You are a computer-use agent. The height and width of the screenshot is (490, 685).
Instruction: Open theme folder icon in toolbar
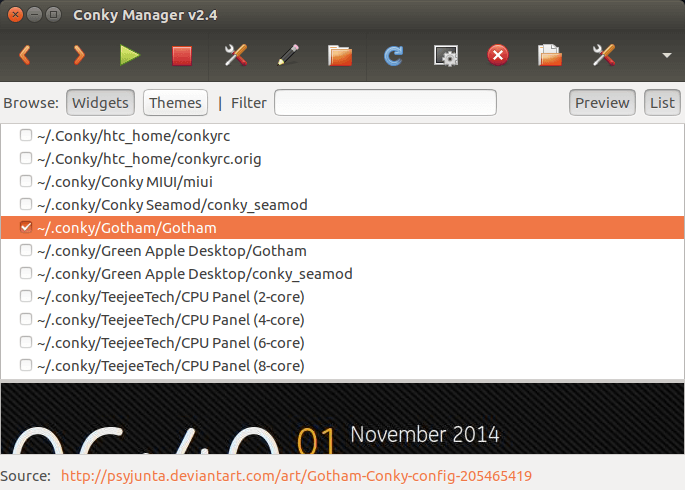[x=341, y=56]
